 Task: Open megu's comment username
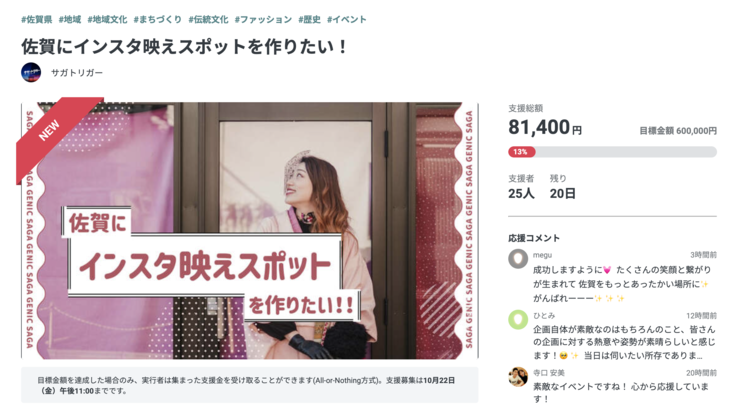click(x=542, y=255)
